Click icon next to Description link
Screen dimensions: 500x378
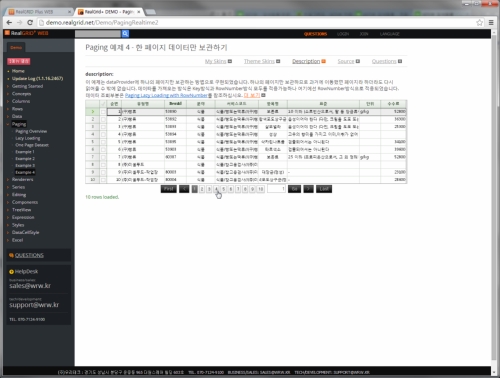[x=323, y=61]
